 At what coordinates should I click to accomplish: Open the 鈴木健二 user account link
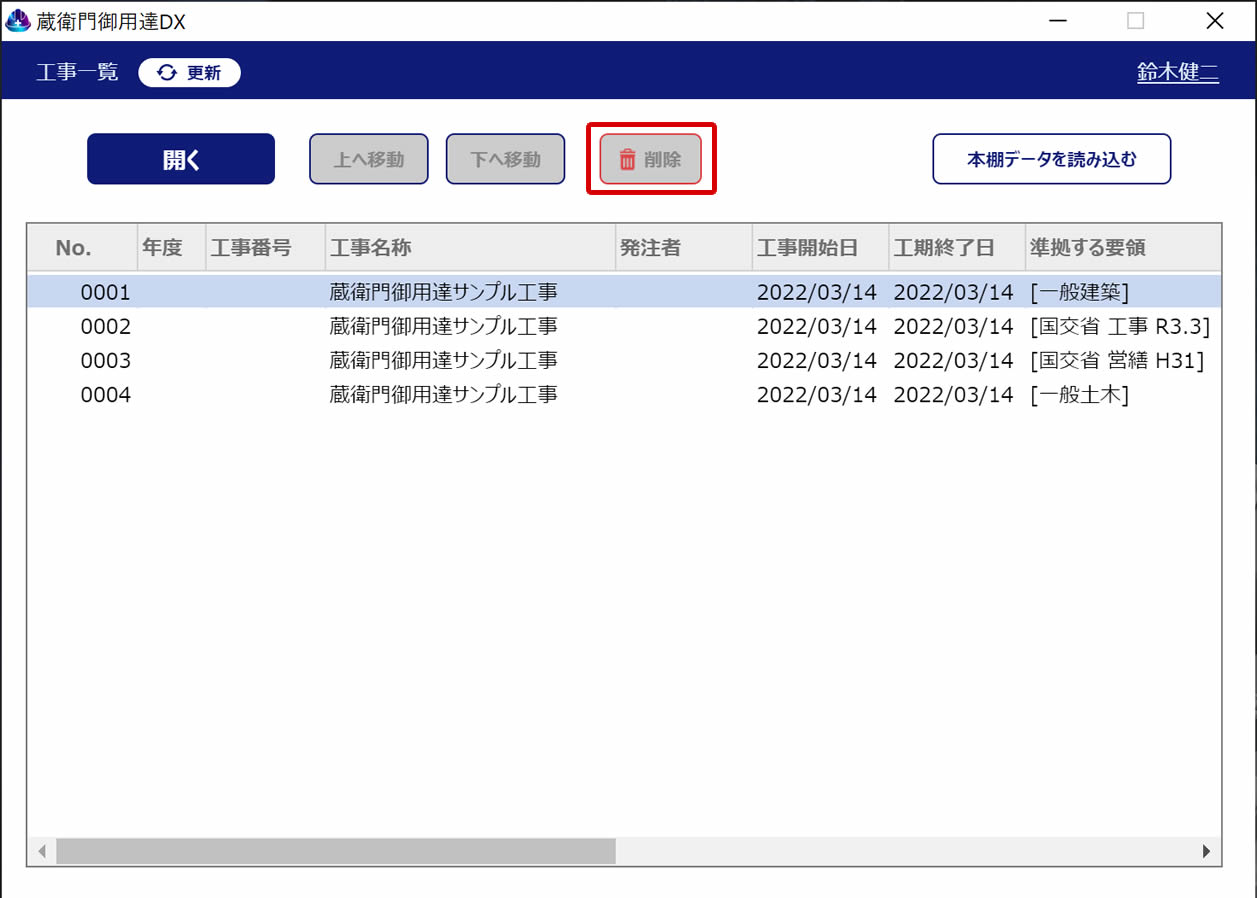pyautogui.click(x=1177, y=73)
